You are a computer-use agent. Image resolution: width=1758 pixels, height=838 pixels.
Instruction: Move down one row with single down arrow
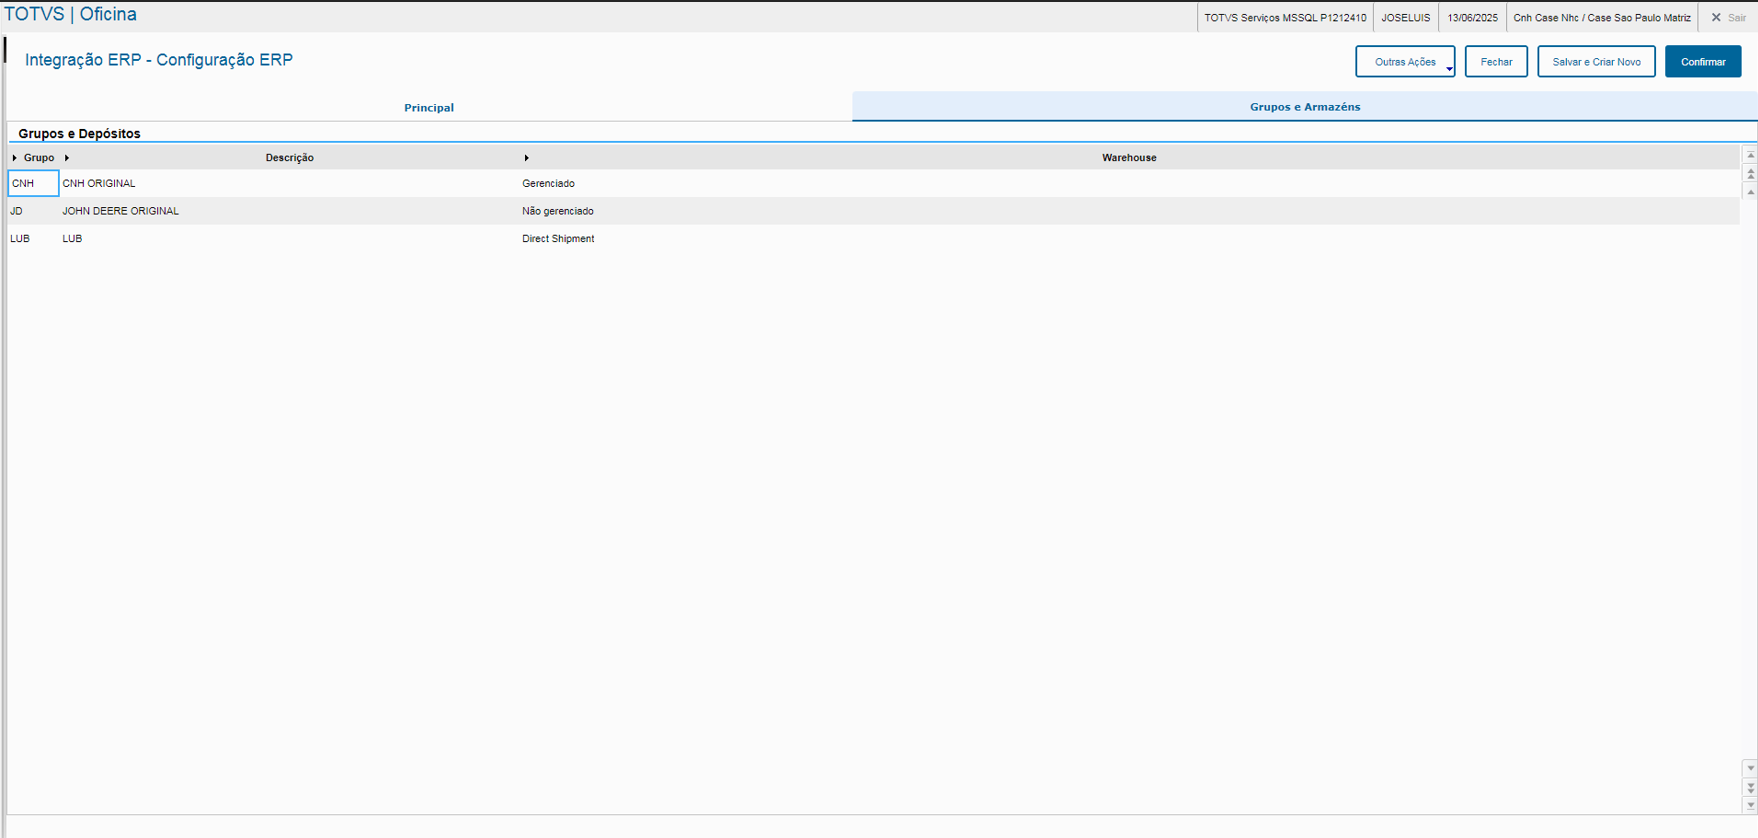coord(1750,768)
